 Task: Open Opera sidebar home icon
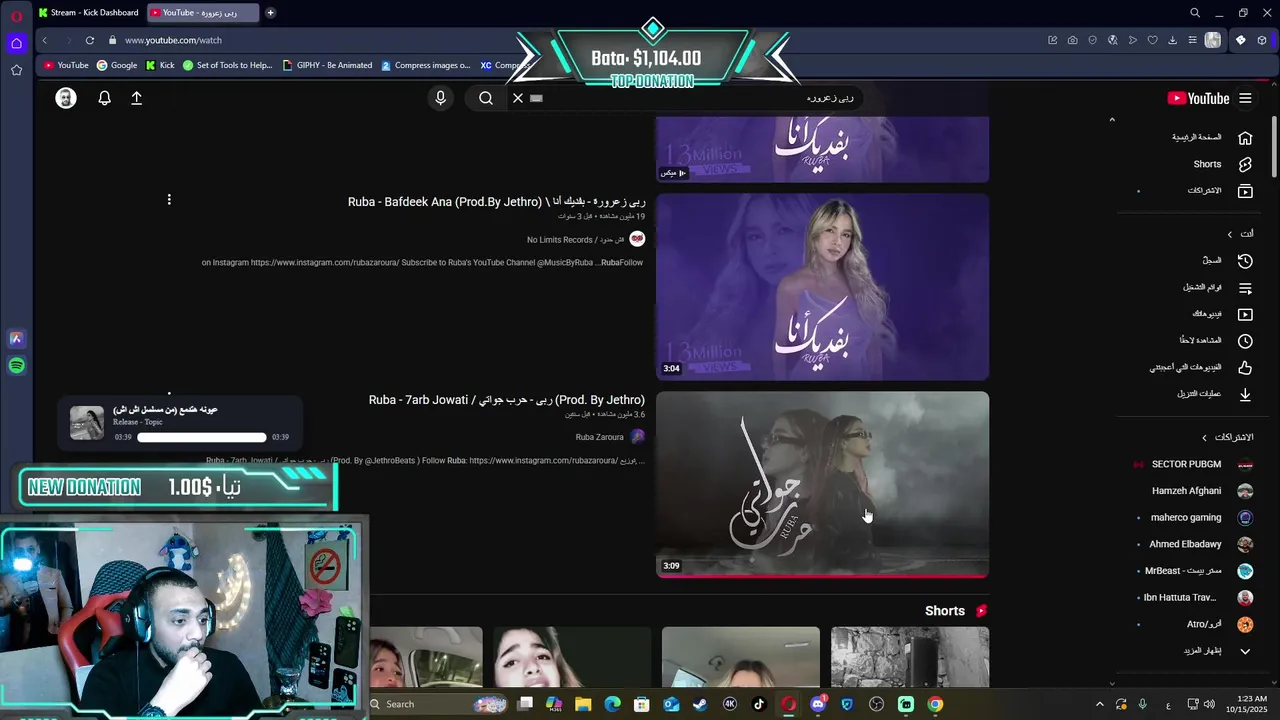16,43
